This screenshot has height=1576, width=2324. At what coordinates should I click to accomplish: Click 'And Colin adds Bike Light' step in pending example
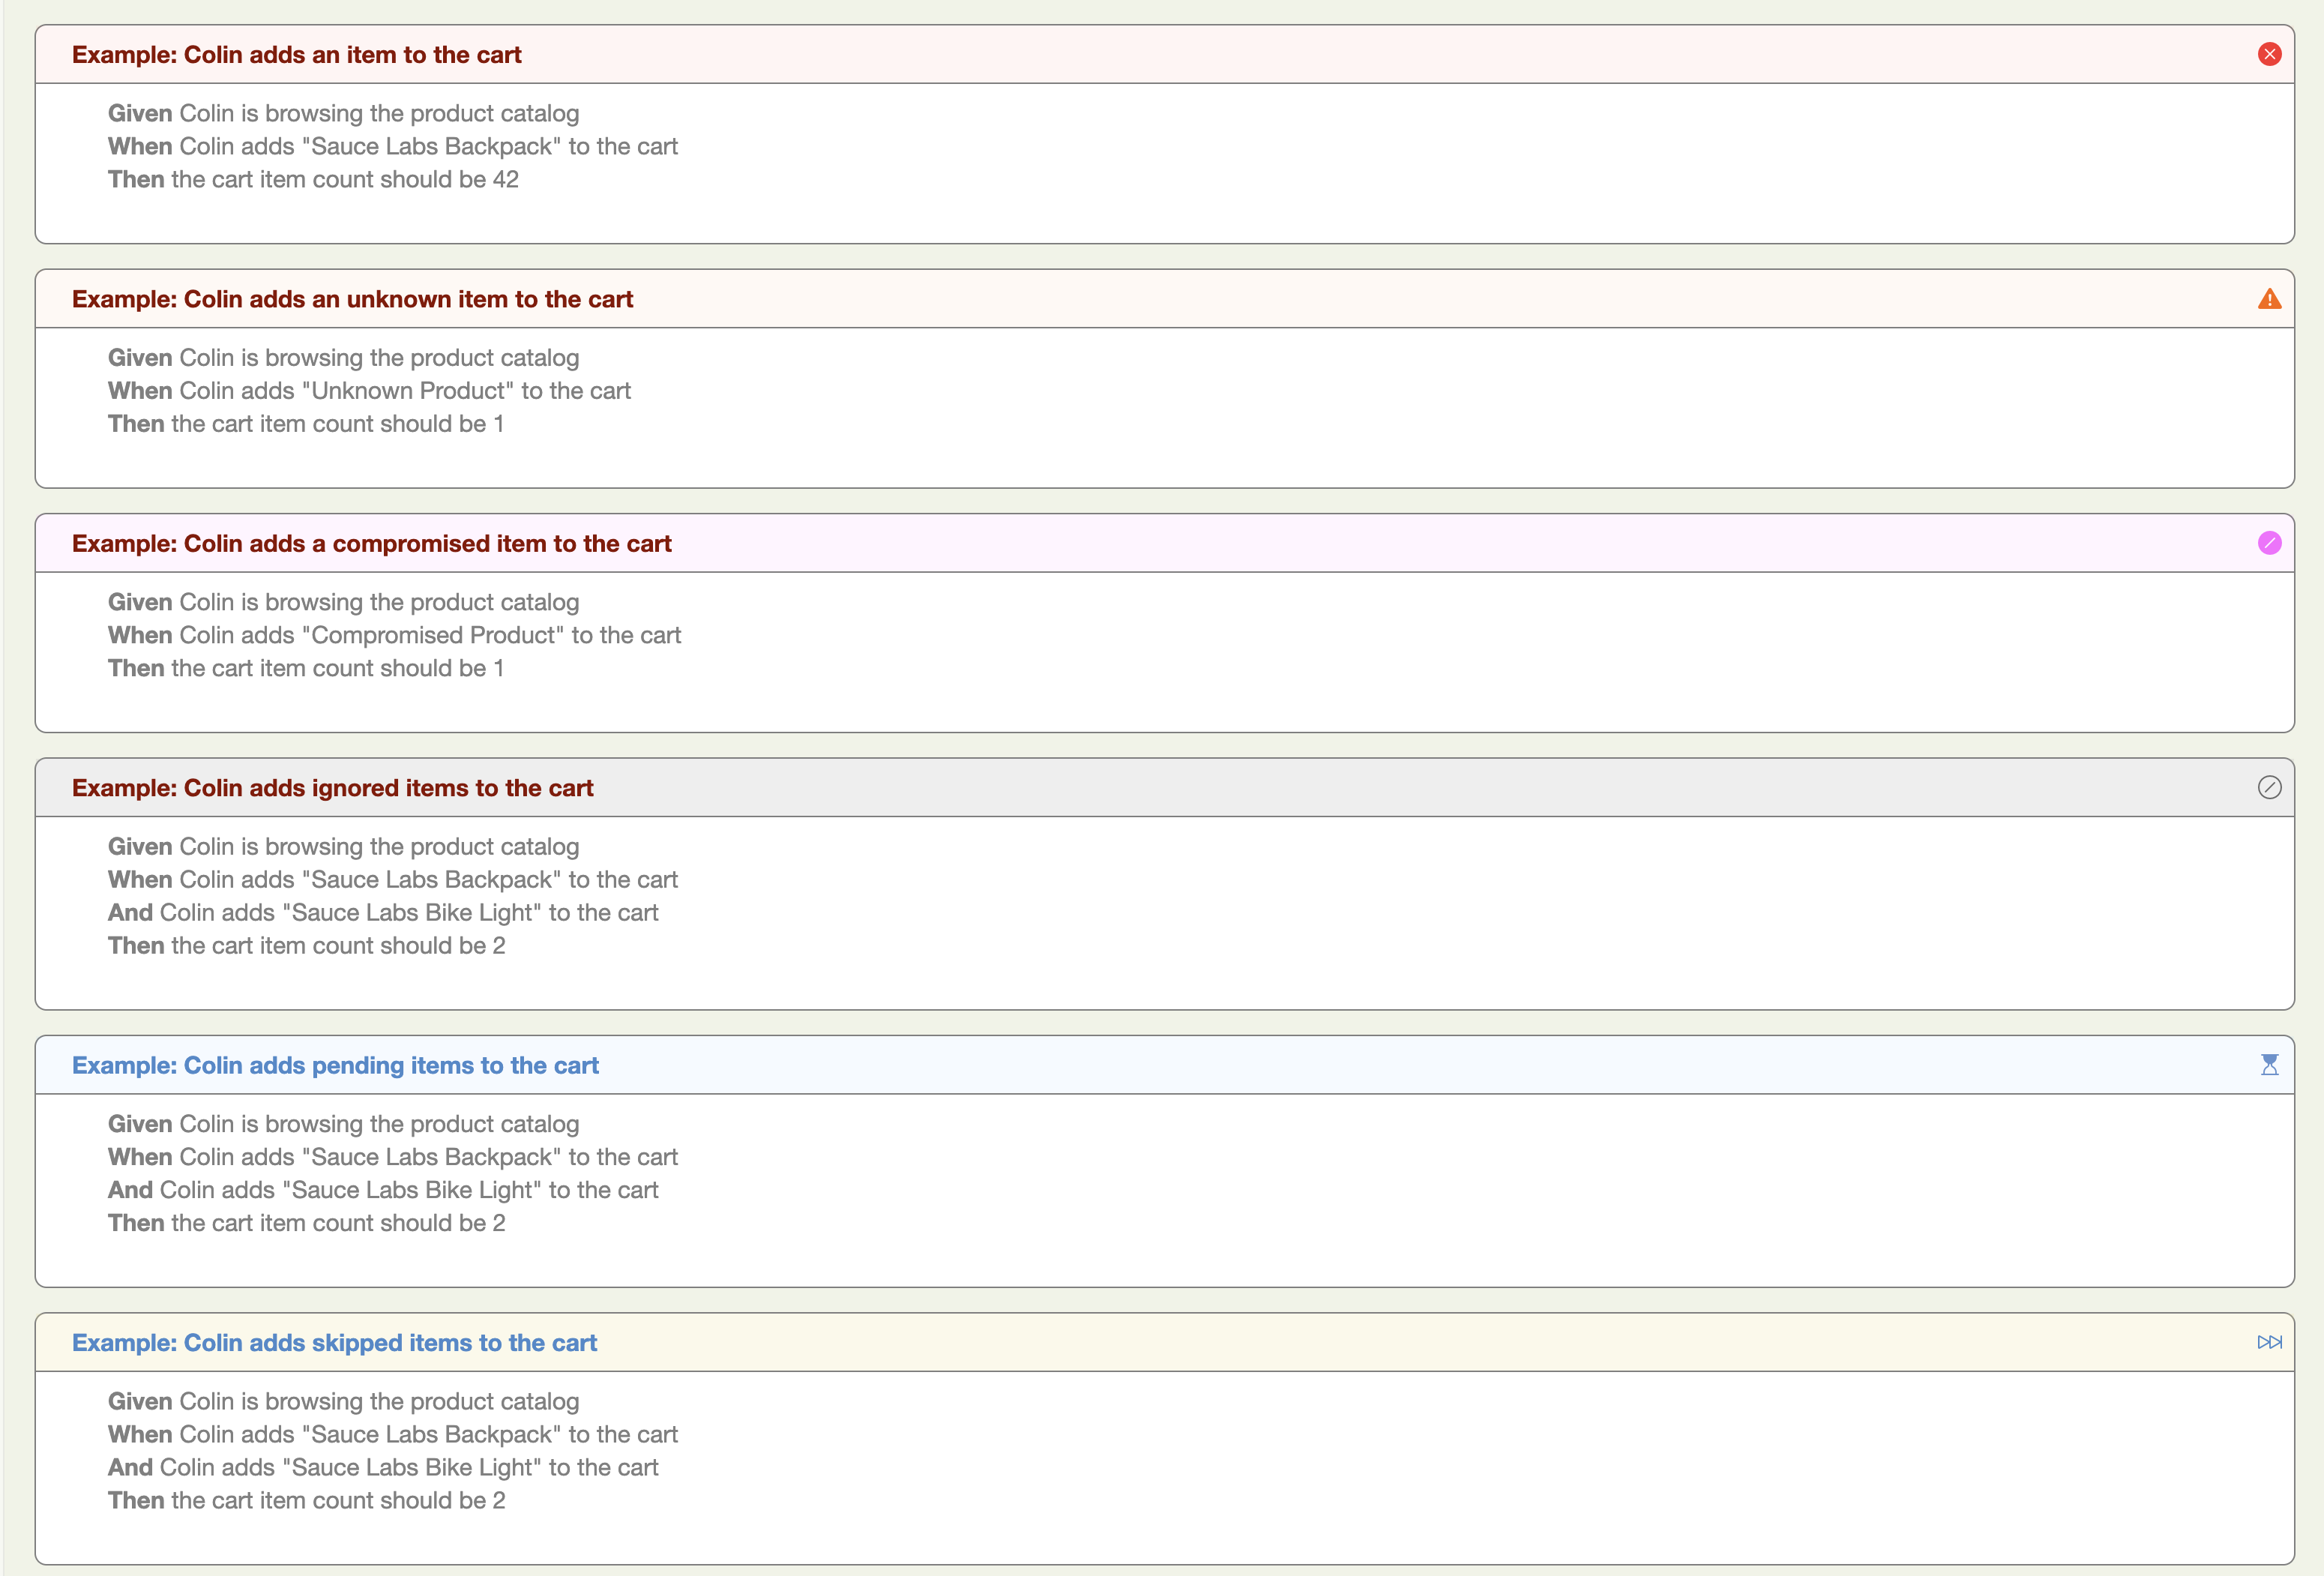click(x=383, y=1190)
